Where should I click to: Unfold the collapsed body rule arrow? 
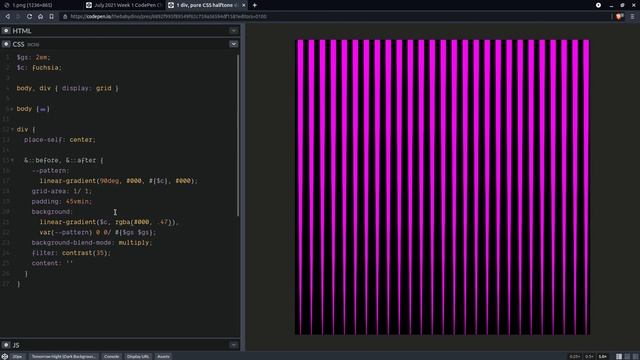[12, 109]
